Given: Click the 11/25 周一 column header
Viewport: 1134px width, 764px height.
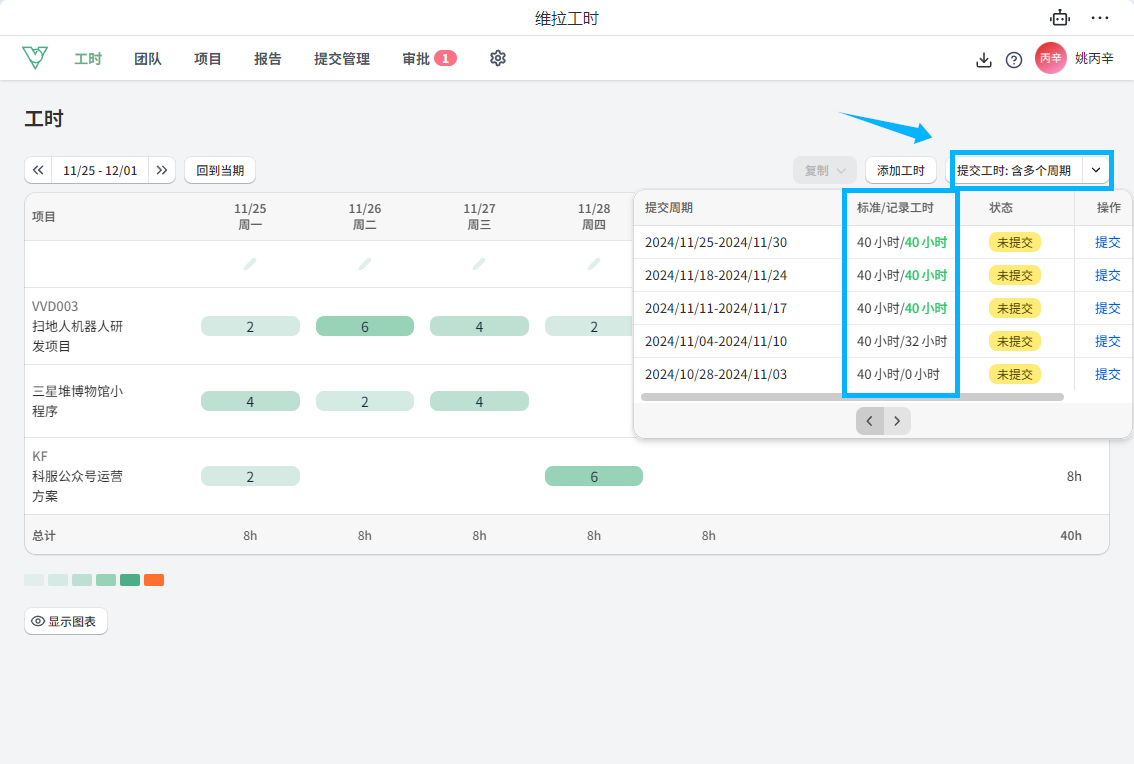Looking at the screenshot, I should pyautogui.click(x=250, y=216).
